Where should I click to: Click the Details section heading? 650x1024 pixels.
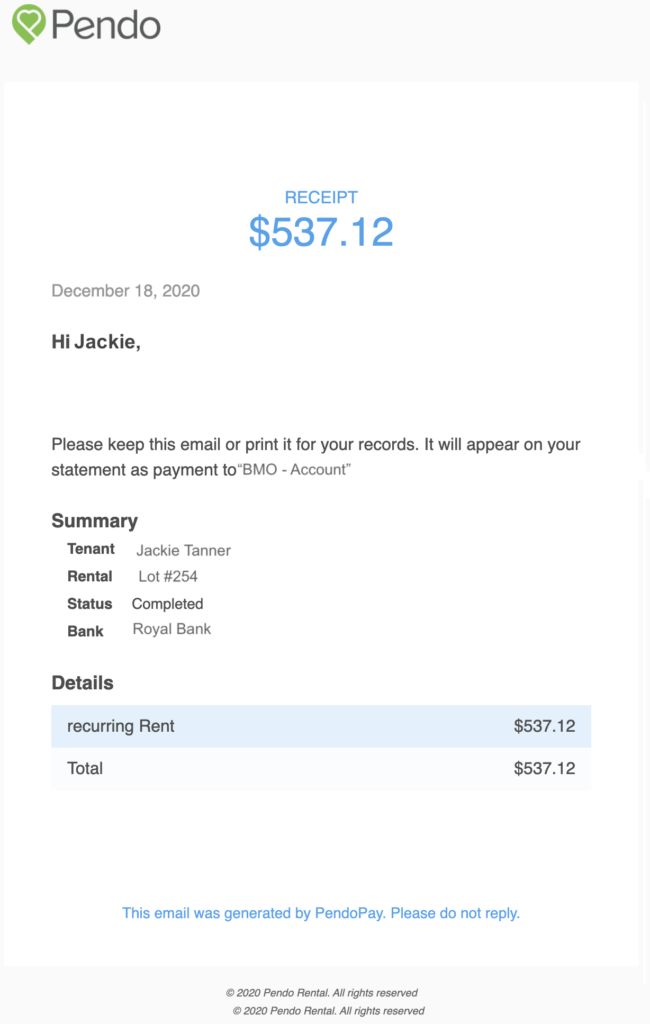tap(82, 683)
